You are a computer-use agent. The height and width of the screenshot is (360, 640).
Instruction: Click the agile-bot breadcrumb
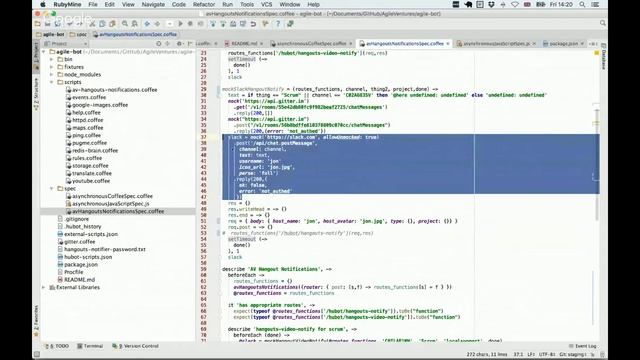(50, 35)
